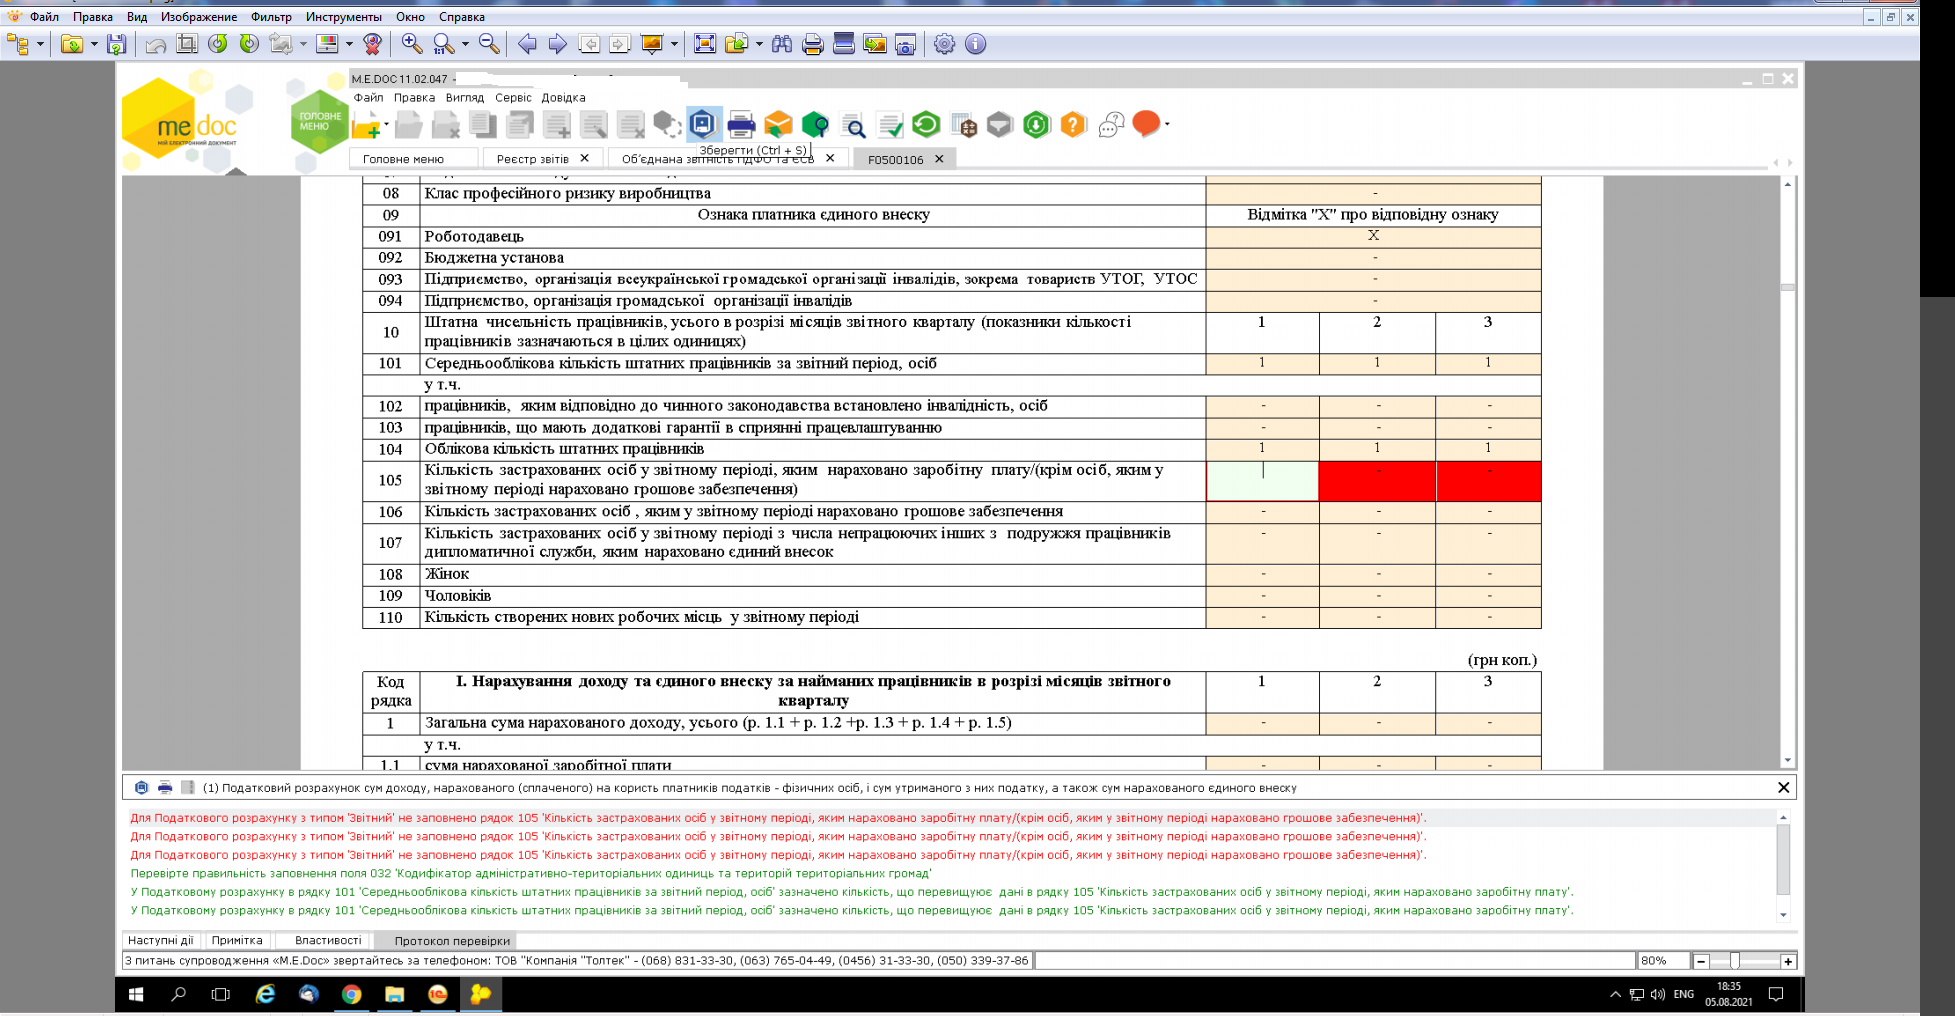Crop image using the viewer's crop icon

[x=187, y=44]
